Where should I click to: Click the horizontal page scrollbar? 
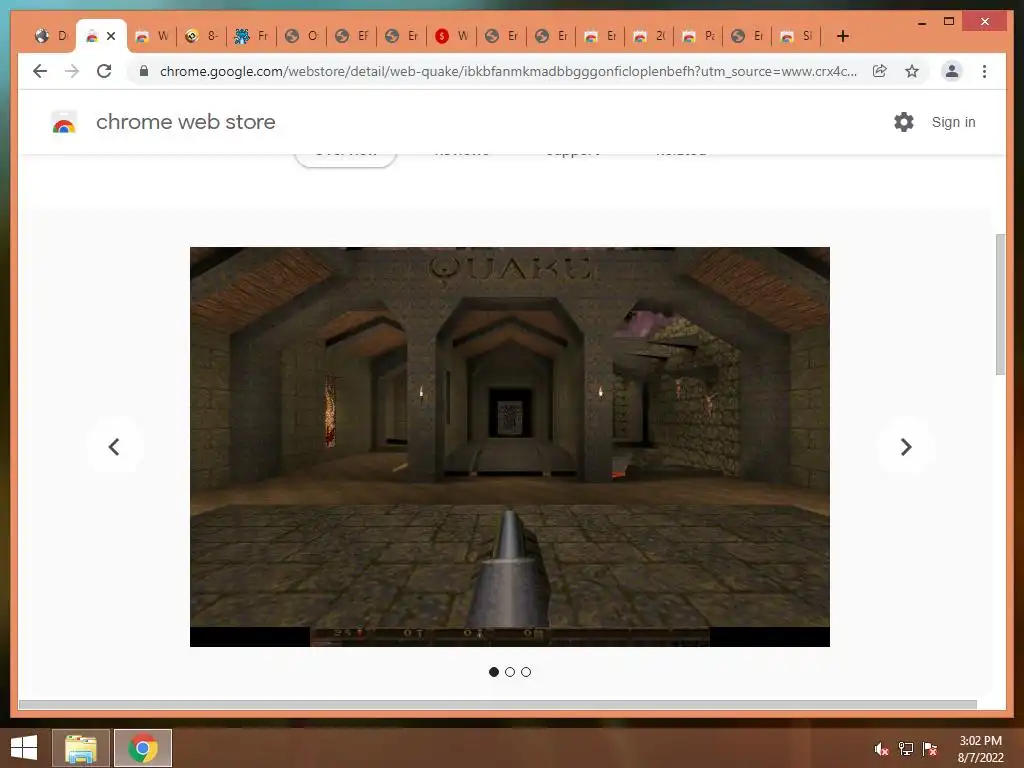coord(498,705)
